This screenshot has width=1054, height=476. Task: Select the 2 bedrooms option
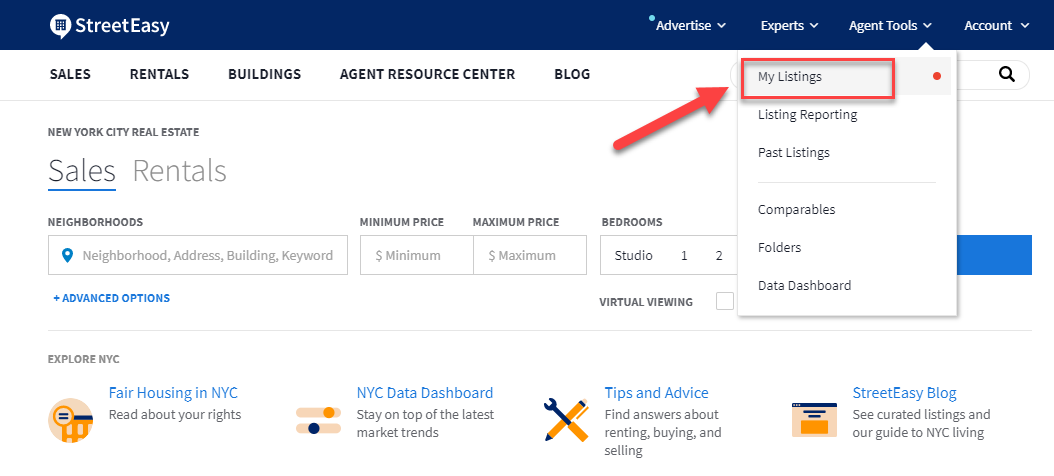(x=719, y=255)
